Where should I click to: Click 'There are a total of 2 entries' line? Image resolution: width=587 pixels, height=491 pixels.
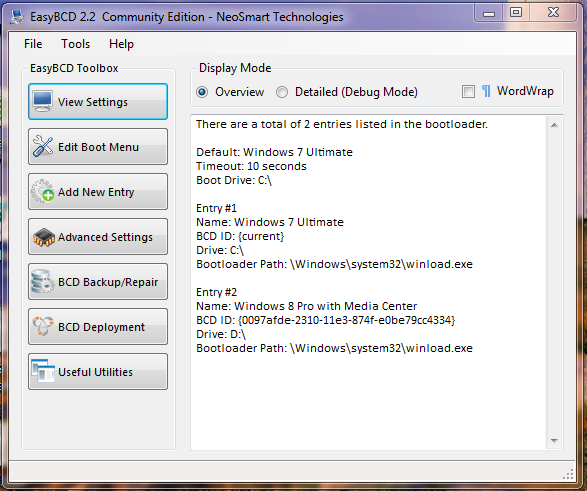(x=342, y=124)
